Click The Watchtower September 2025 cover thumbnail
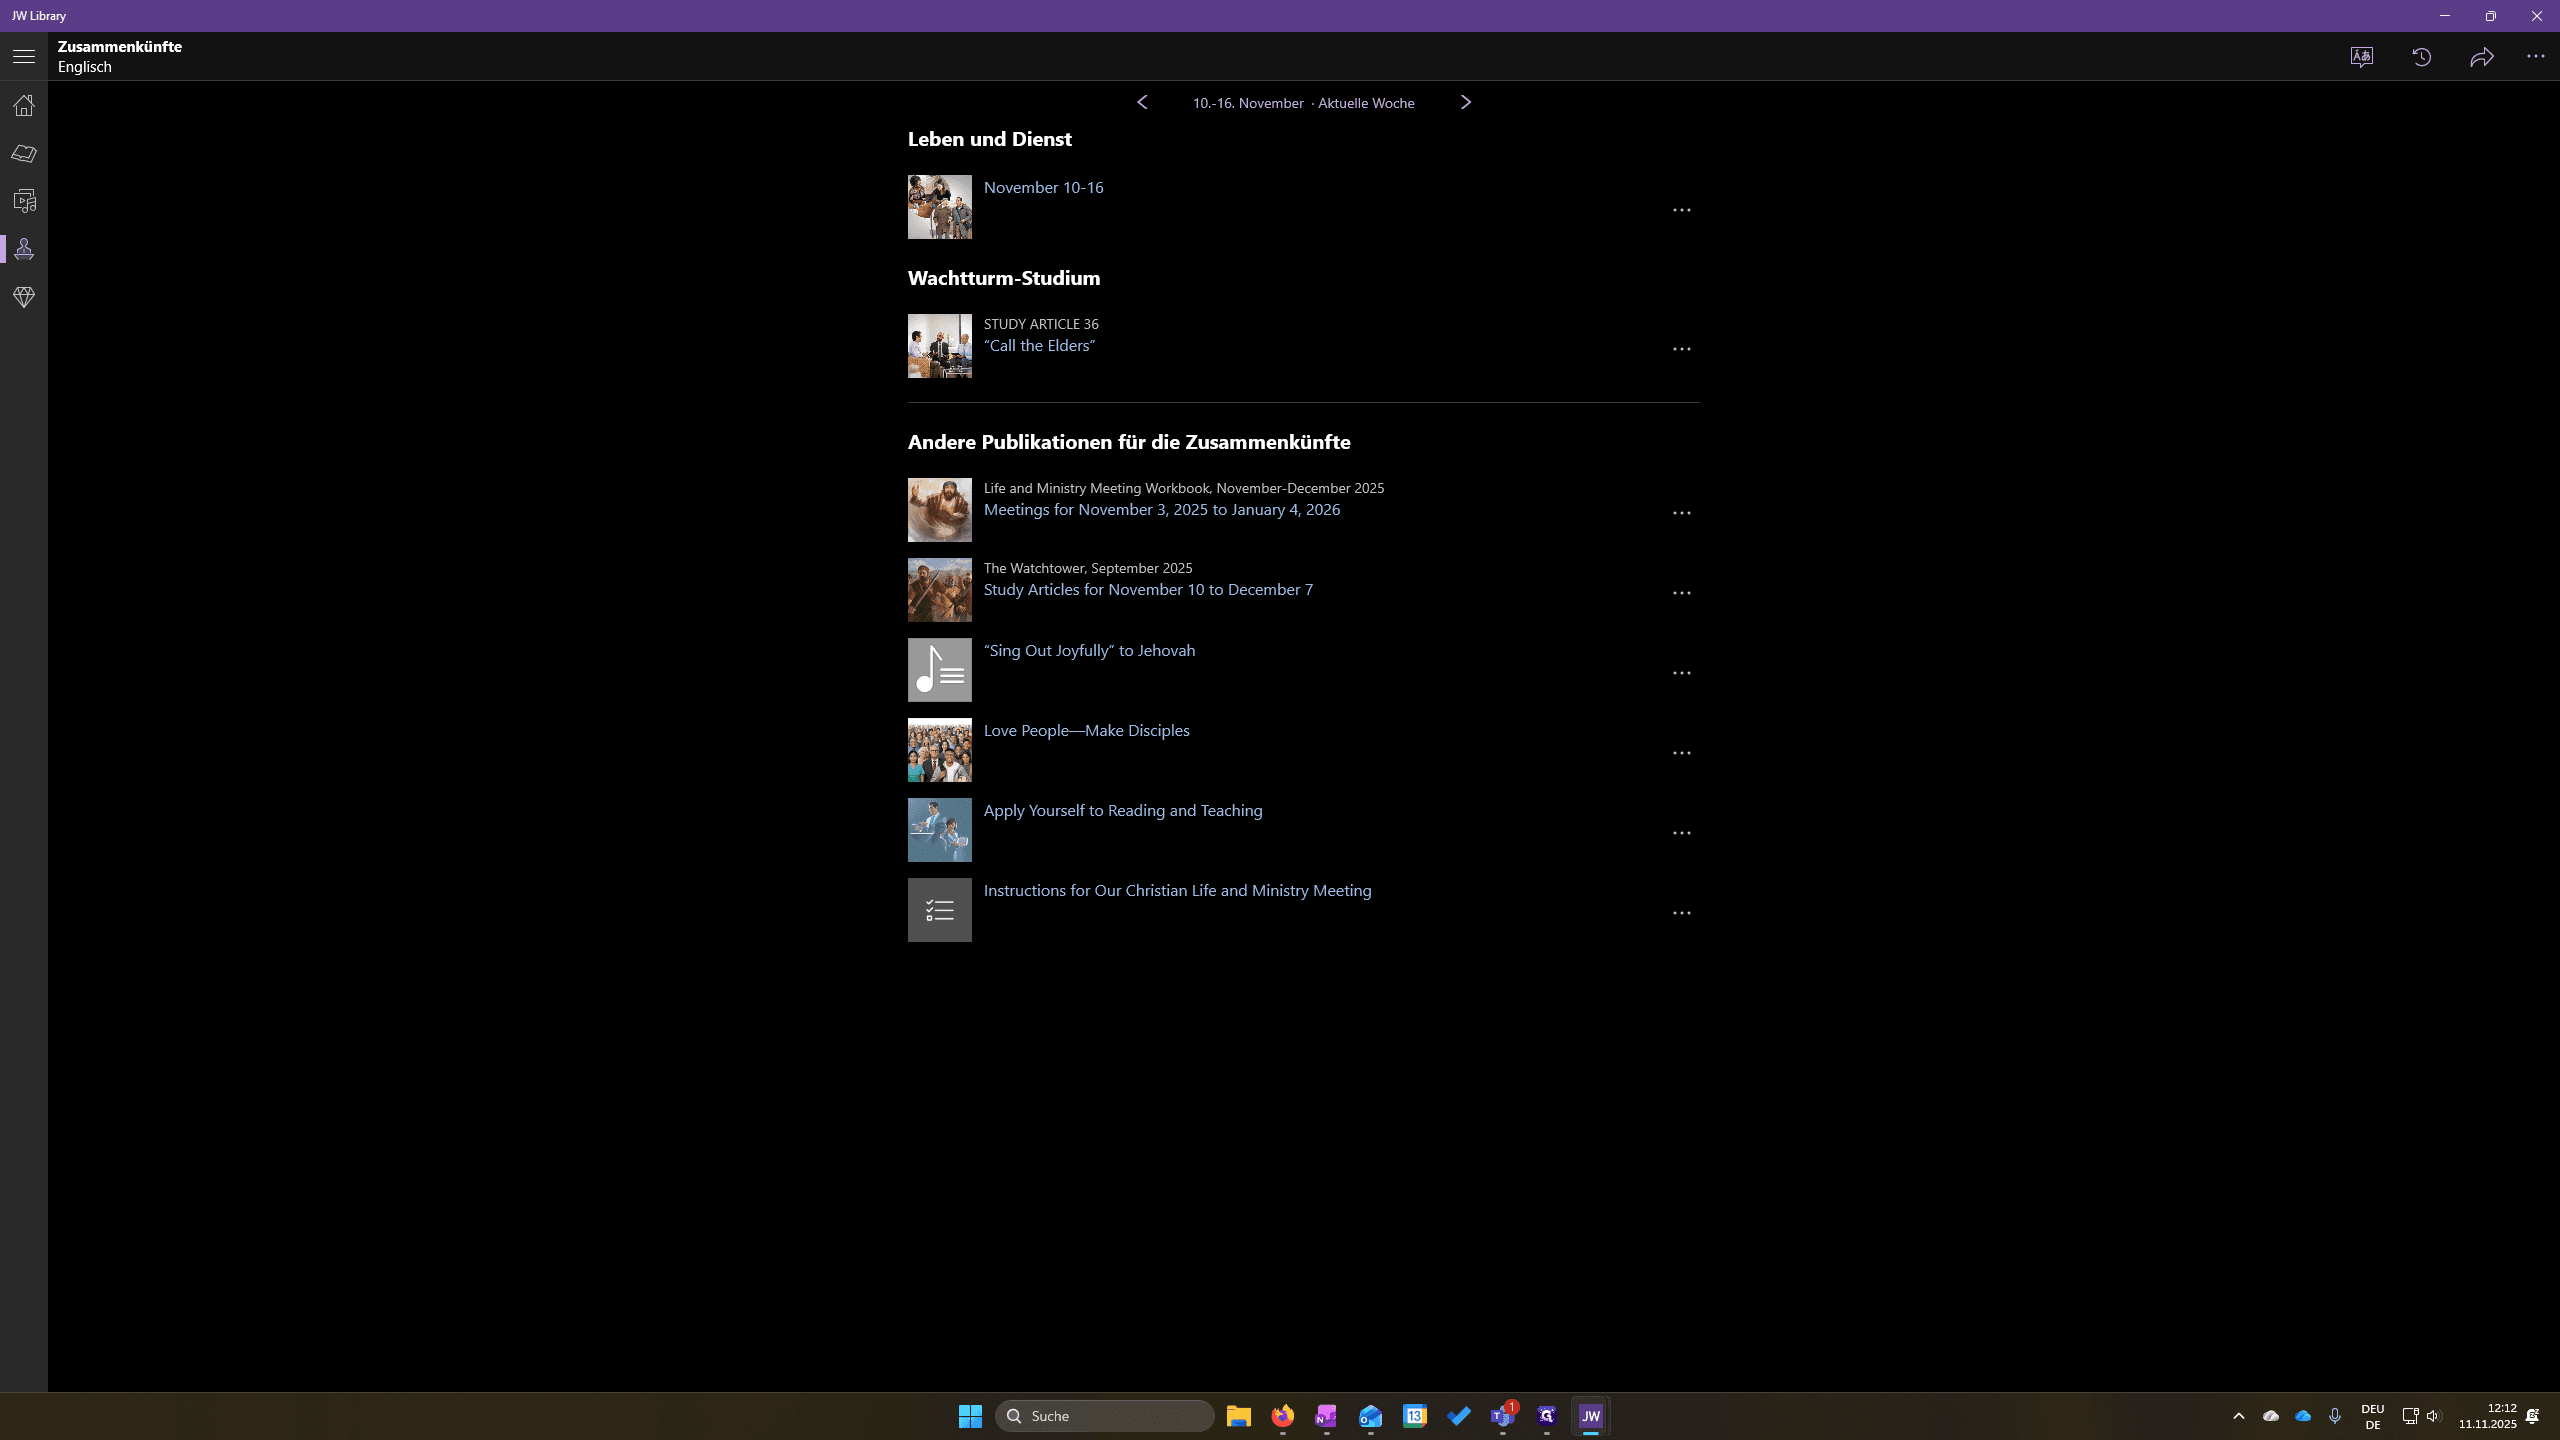The height and width of the screenshot is (1440, 2560). 940,590
